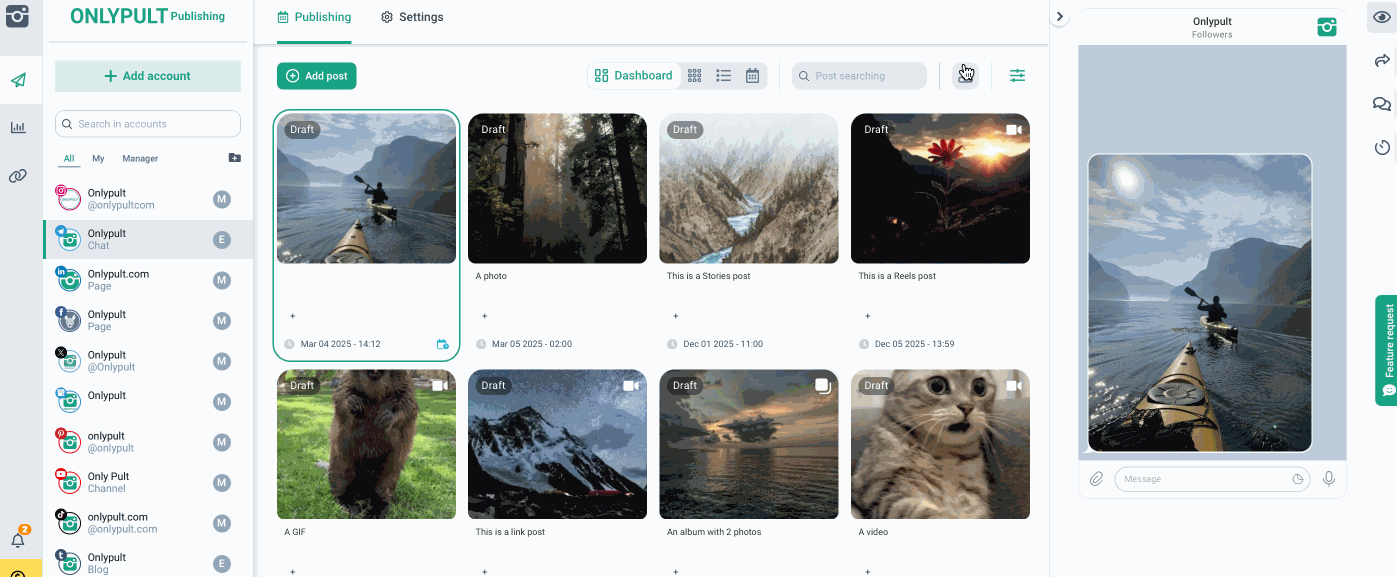Filter accounts by Manager tab
Viewport: 1397px width, 577px height.
point(140,158)
